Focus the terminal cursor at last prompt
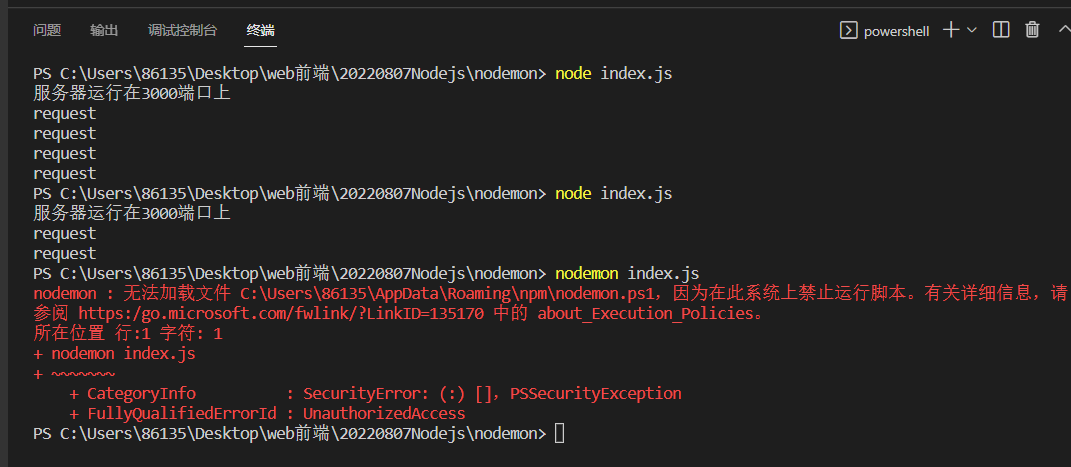1071x467 pixels. (x=559, y=434)
